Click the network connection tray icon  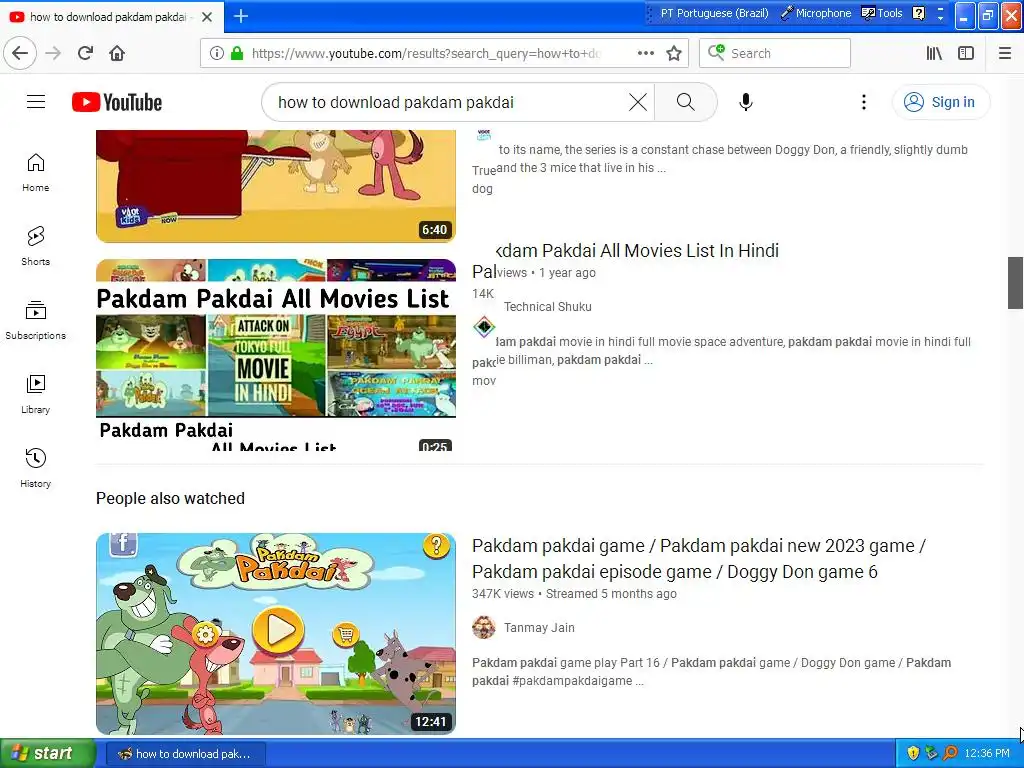click(x=931, y=753)
